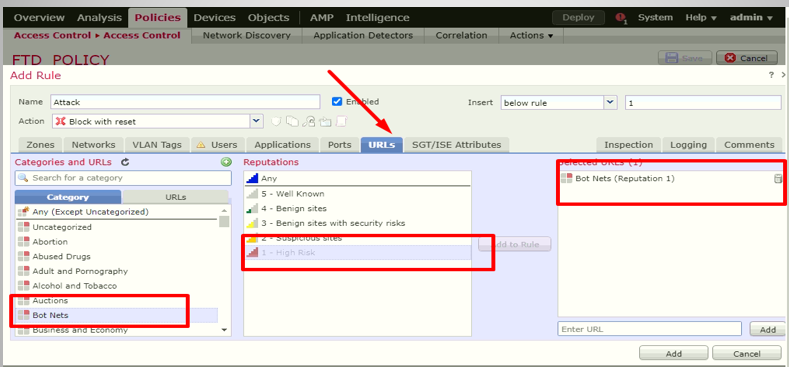The height and width of the screenshot is (367, 789).
Task: Expand the Help menu
Action: click(700, 18)
